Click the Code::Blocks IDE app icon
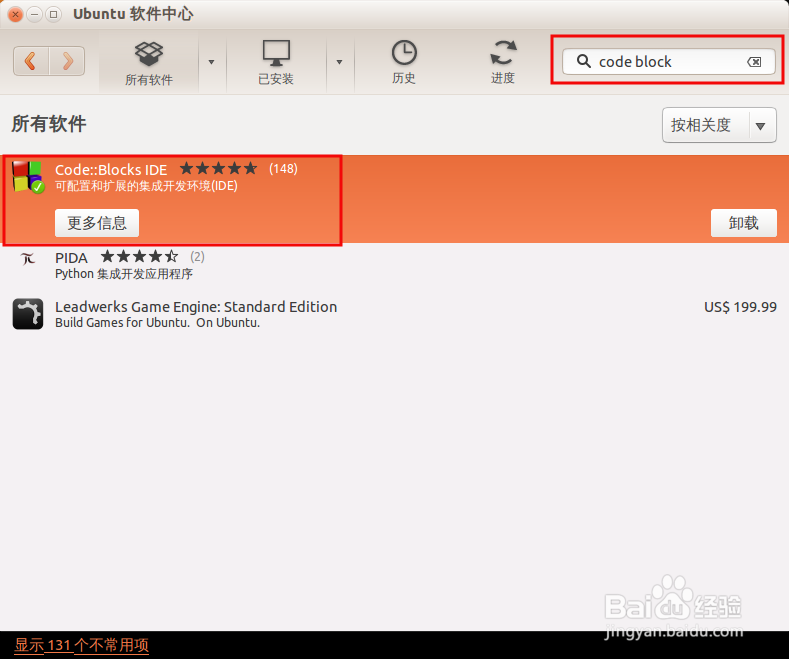 (28, 177)
